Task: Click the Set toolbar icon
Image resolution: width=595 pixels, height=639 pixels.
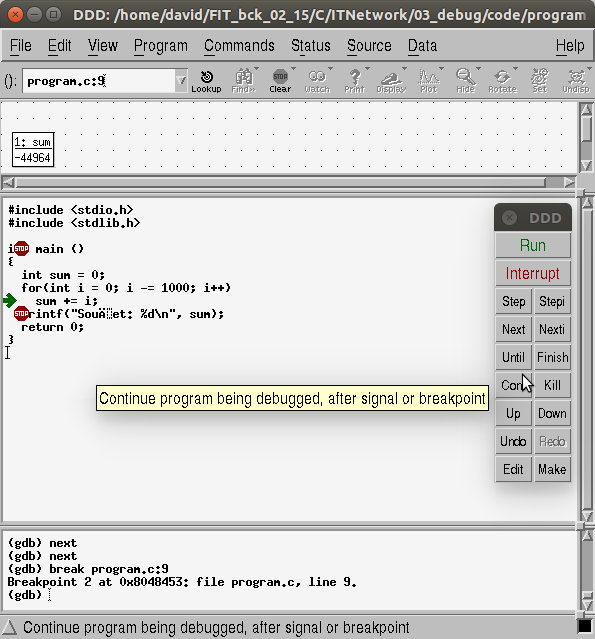Action: tap(540, 81)
